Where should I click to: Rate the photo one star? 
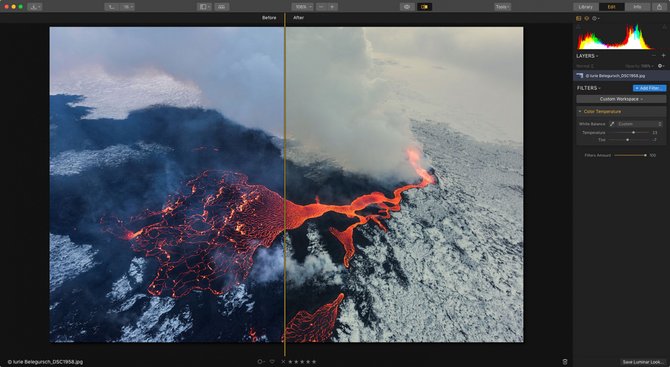coord(291,361)
